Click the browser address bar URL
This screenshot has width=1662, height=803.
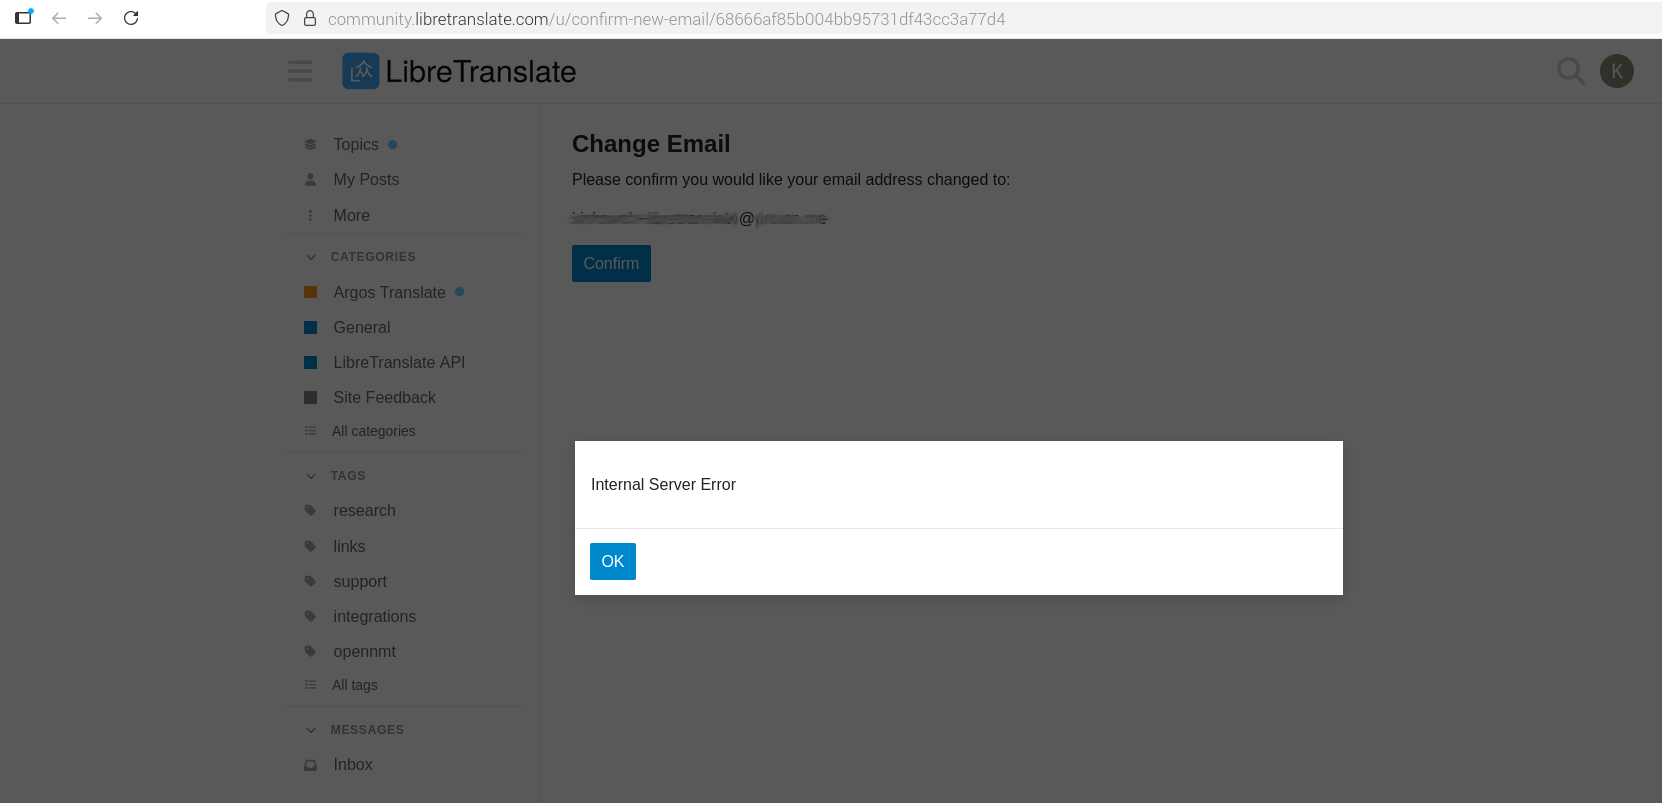[666, 19]
